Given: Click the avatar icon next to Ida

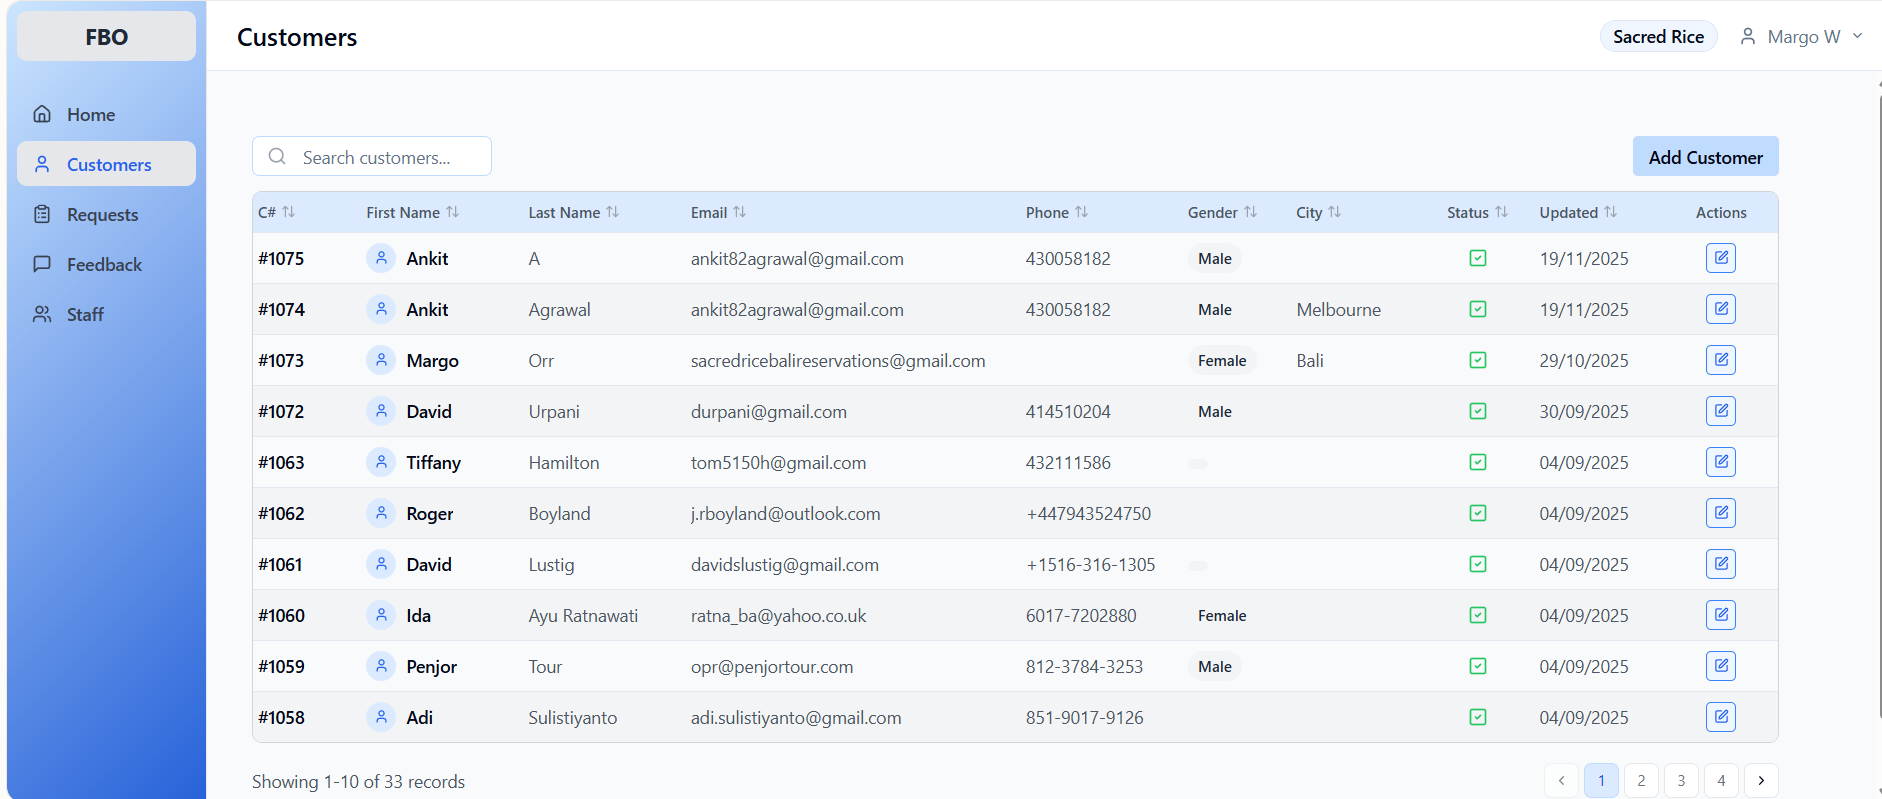Looking at the screenshot, I should [381, 615].
